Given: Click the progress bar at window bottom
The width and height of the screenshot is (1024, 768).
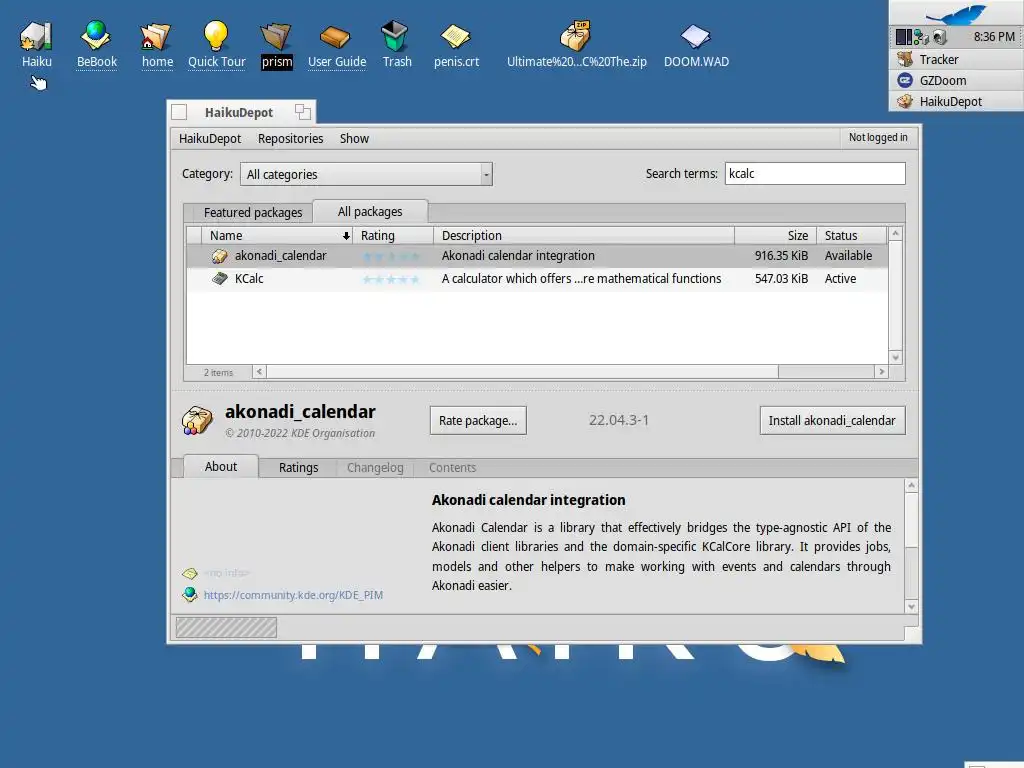Looking at the screenshot, I should click(x=226, y=628).
